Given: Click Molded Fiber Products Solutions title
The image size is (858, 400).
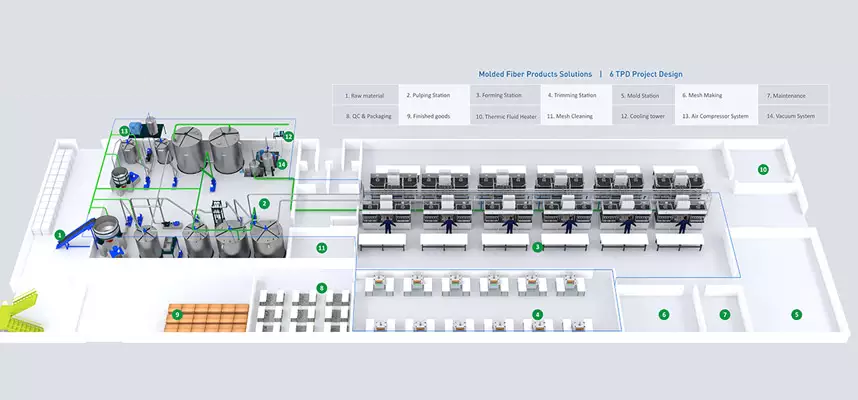Looking at the screenshot, I should pos(535,74).
